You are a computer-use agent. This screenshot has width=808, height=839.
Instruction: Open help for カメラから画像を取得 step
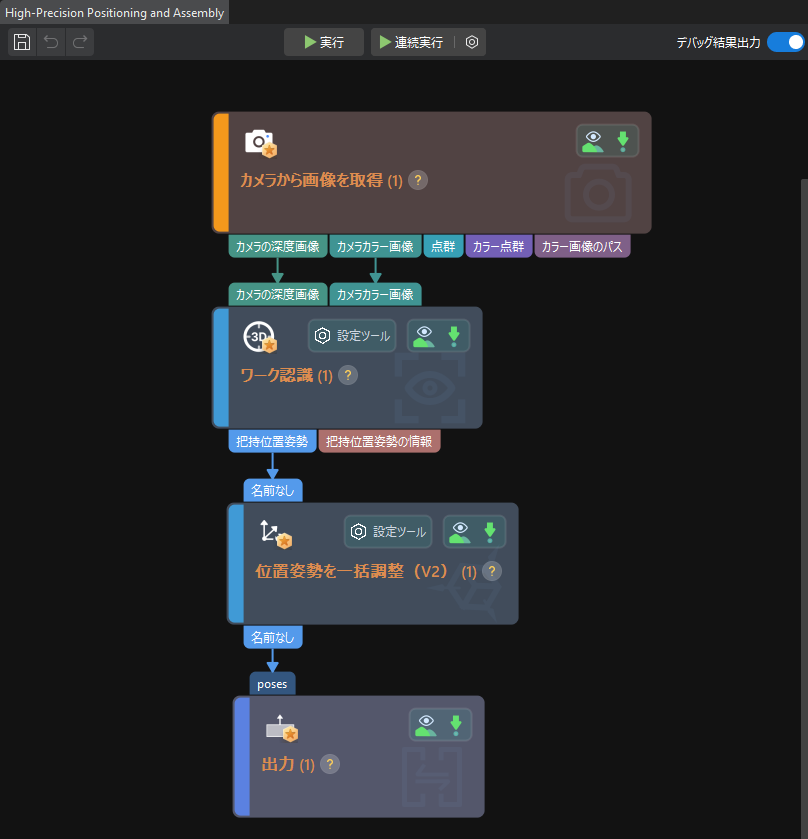[x=418, y=180]
